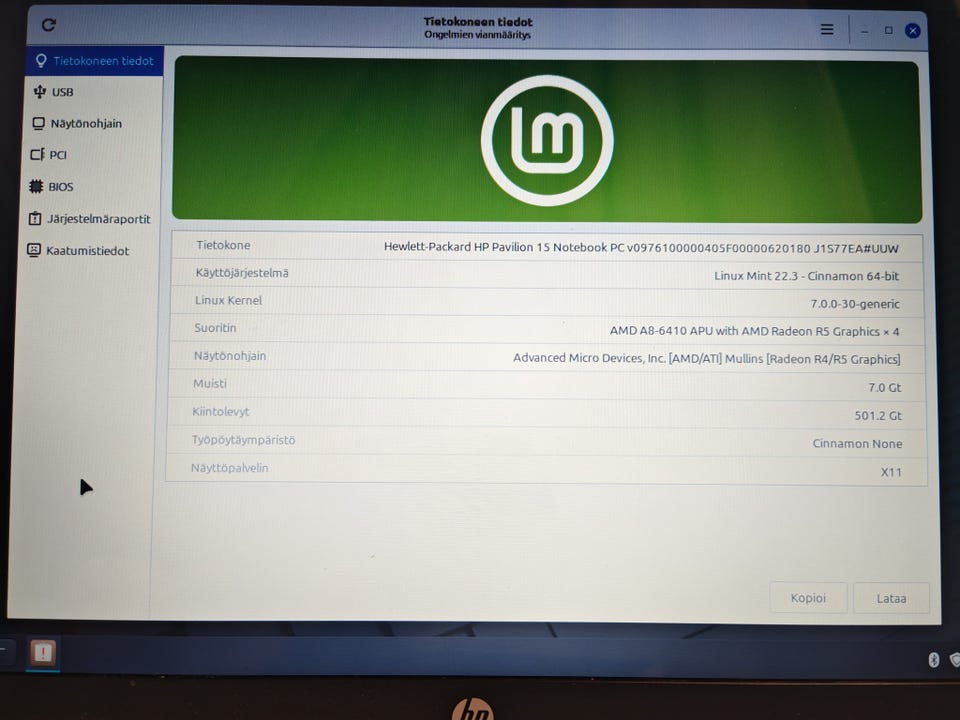Click the BIOS chip icon

tap(36, 186)
